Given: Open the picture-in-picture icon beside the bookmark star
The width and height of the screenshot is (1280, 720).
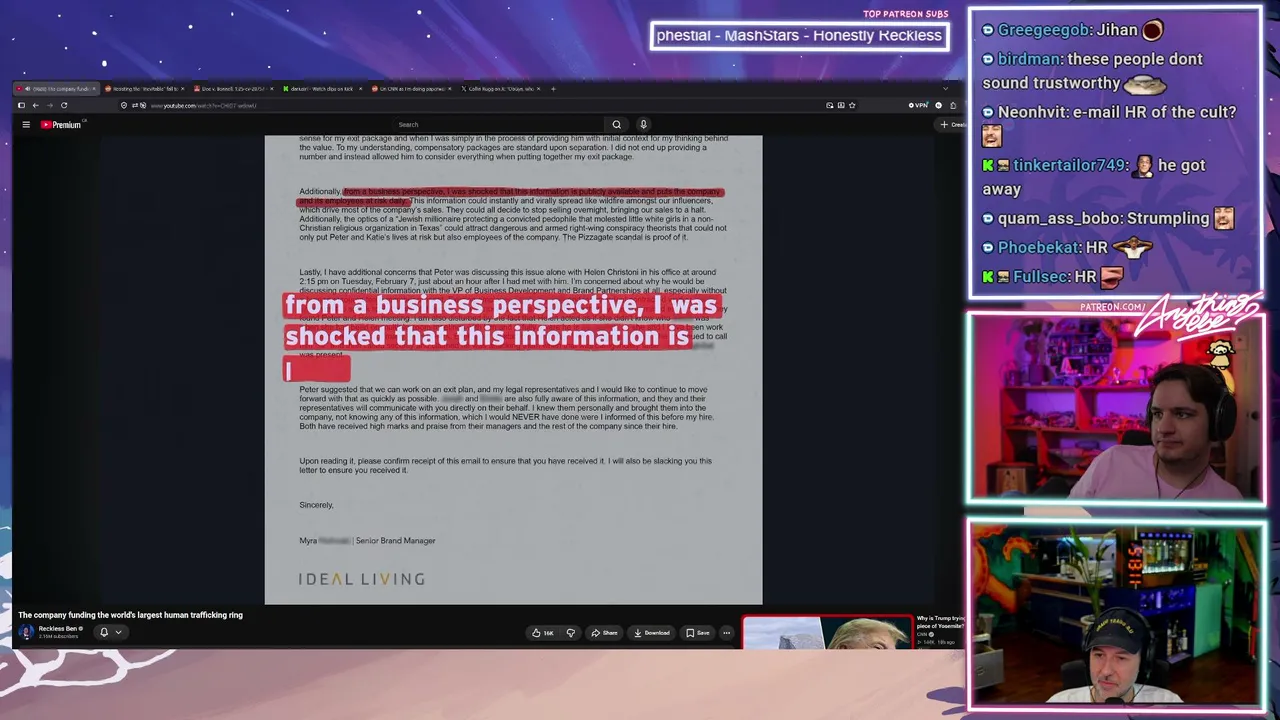Looking at the screenshot, I should coord(841,105).
